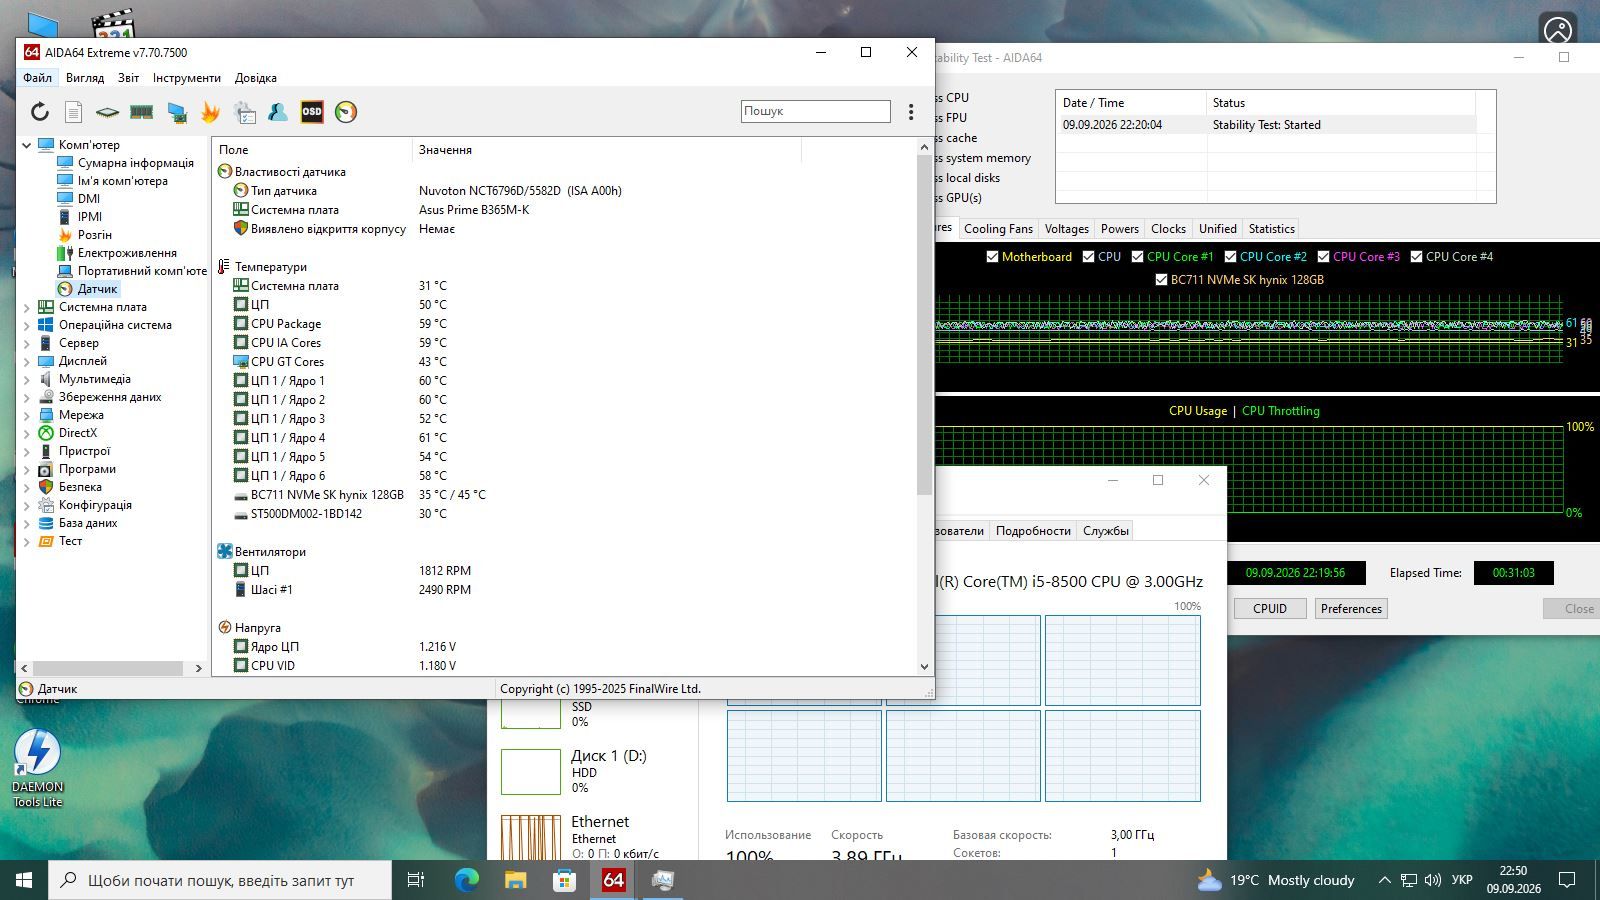This screenshot has height=900, width=1600.
Task: Toggle CPU Core #3 checkbox
Action: pyautogui.click(x=1323, y=257)
